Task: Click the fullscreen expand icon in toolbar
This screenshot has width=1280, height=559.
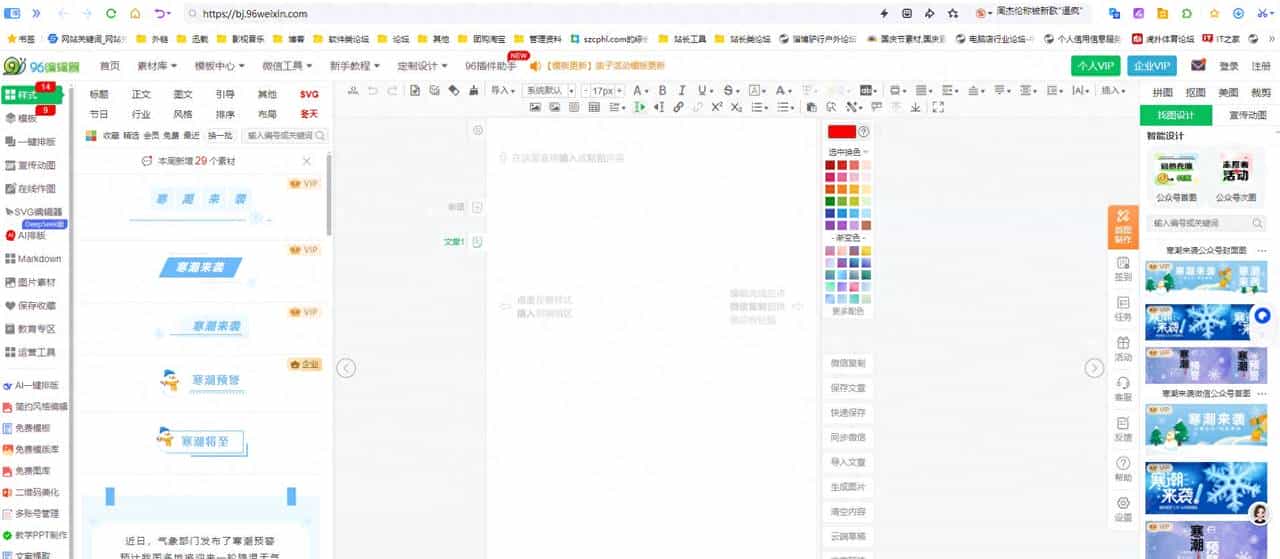Action: (x=938, y=107)
